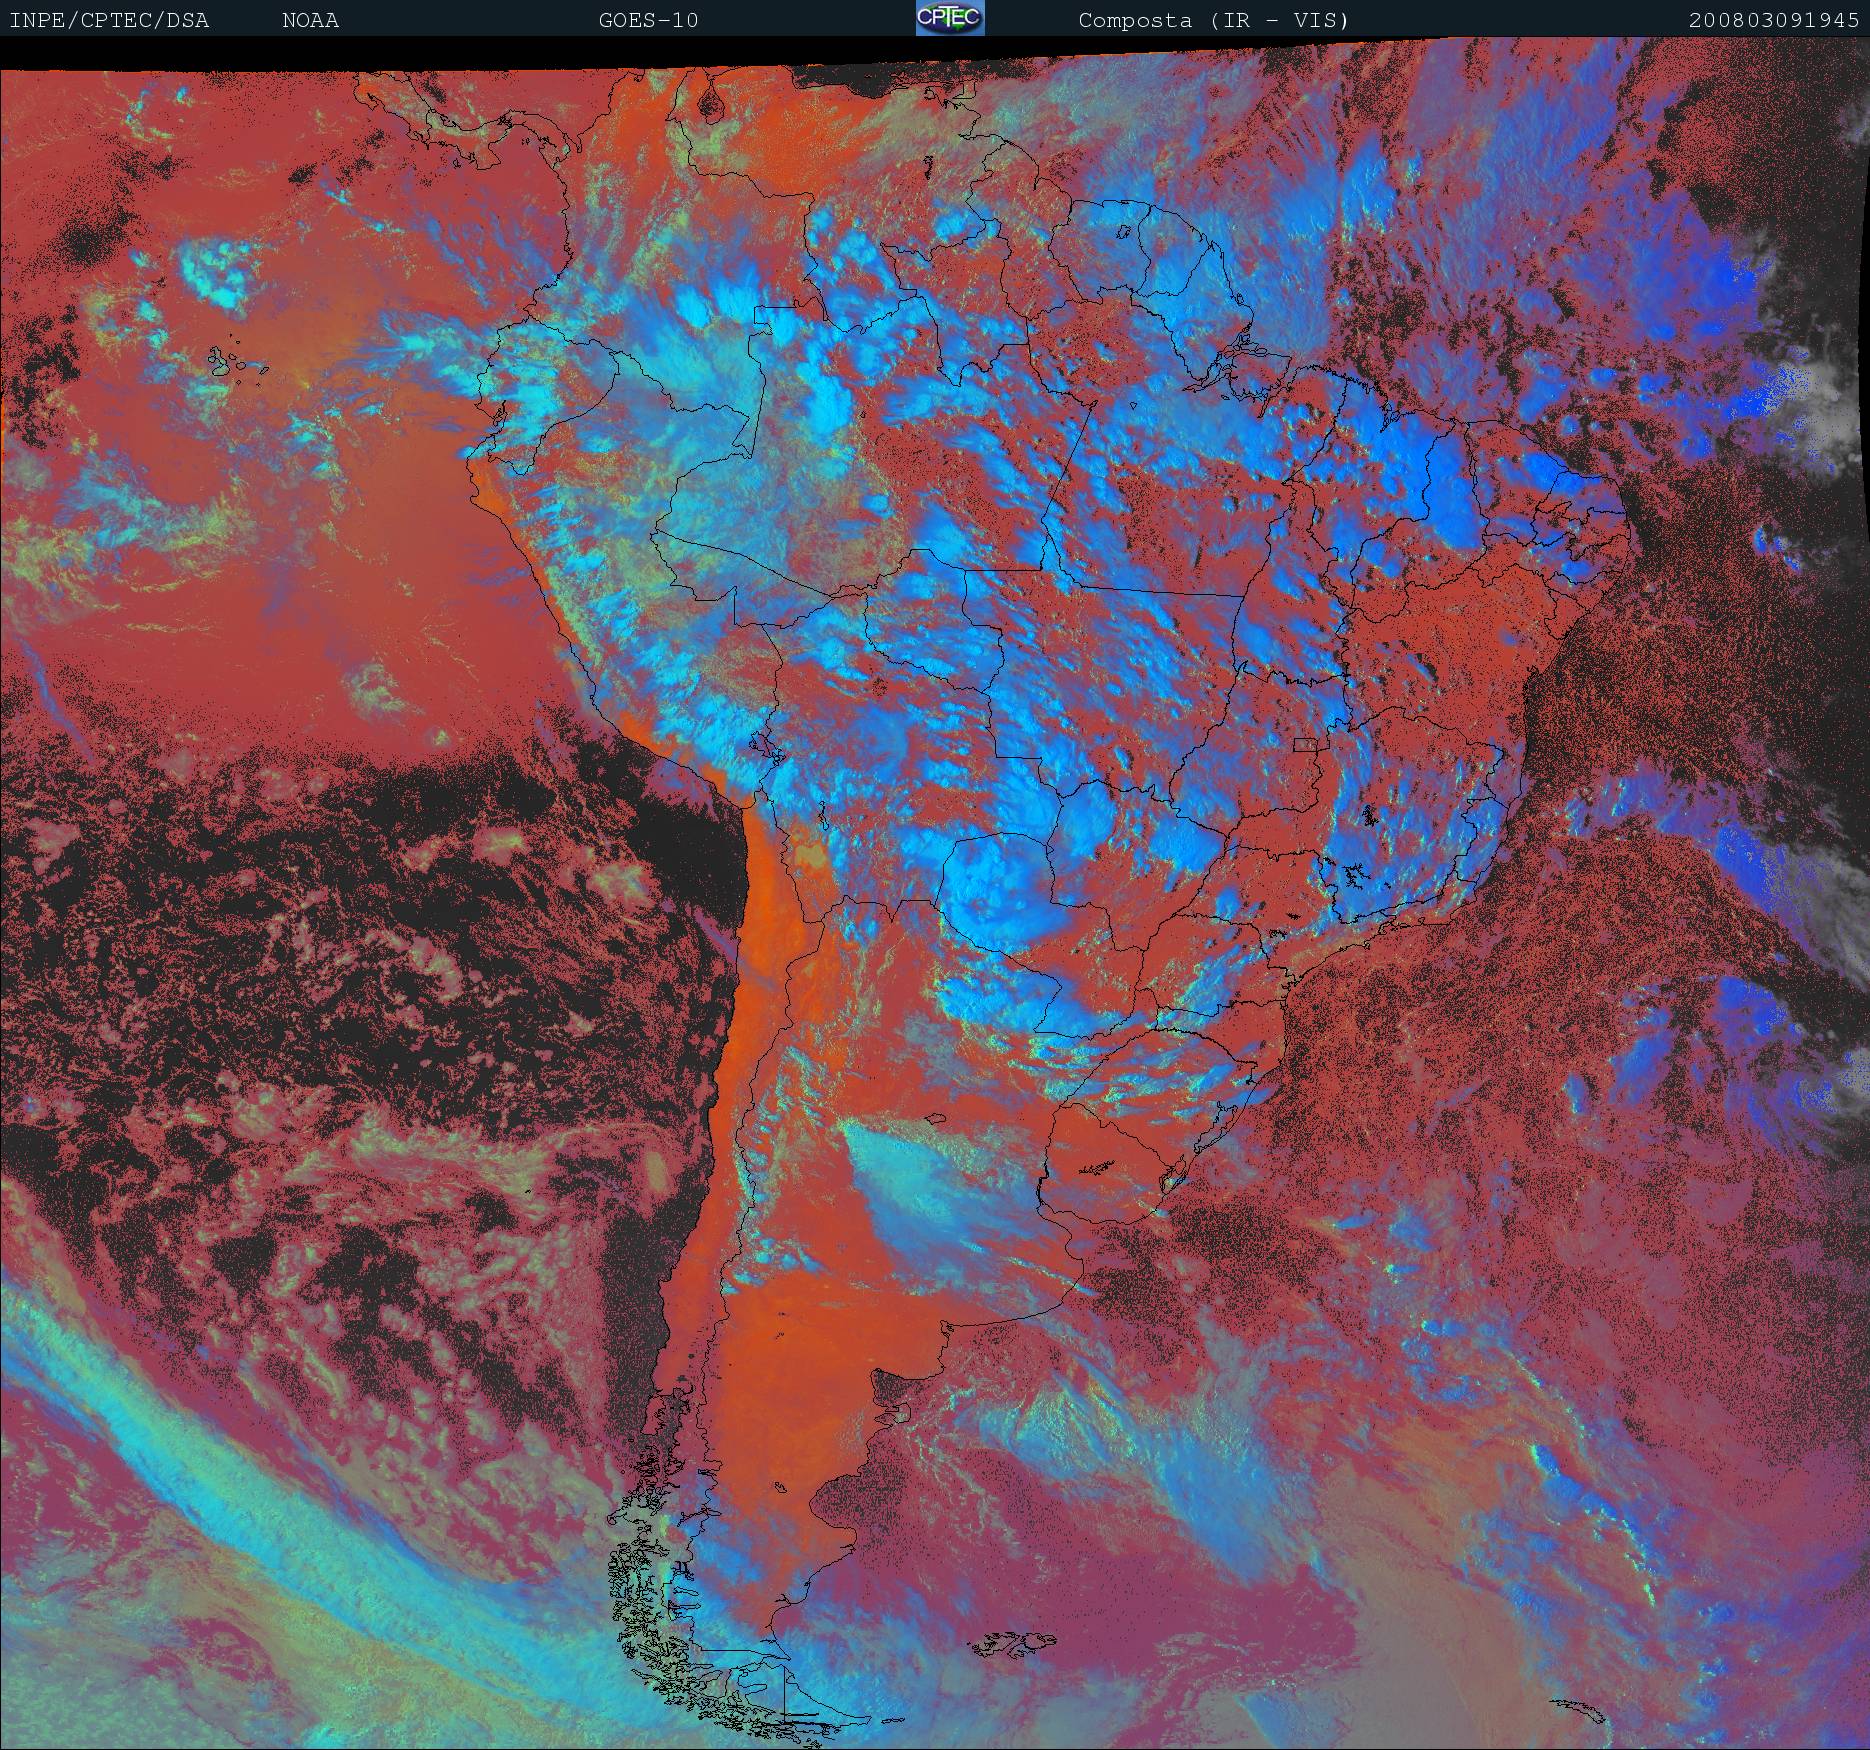Click the CPTEC logo in the header
This screenshot has height=1750, width=1870.
tap(950, 19)
